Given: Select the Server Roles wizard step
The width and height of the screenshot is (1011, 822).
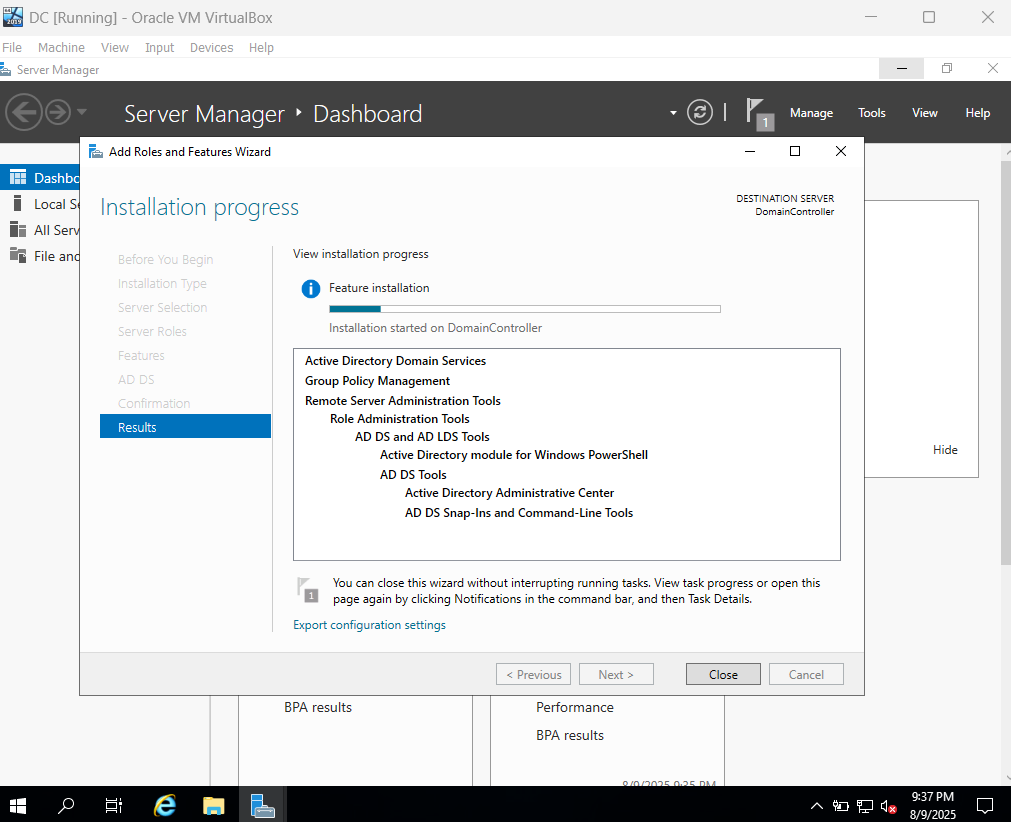Looking at the screenshot, I should click(x=152, y=331).
